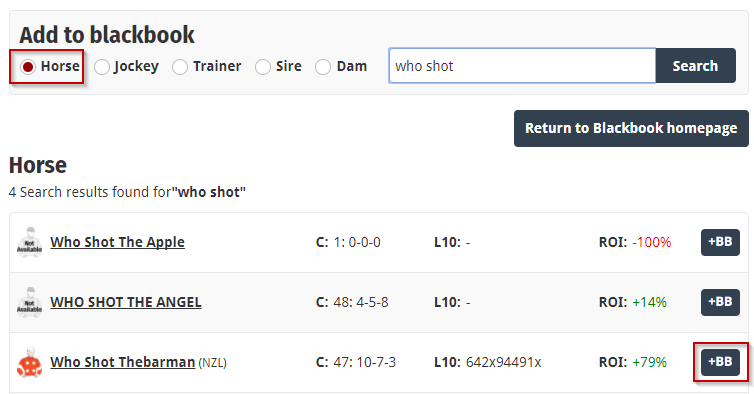Open the Who Shot Thebarman horse page
The height and width of the screenshot is (394, 754).
(123, 362)
